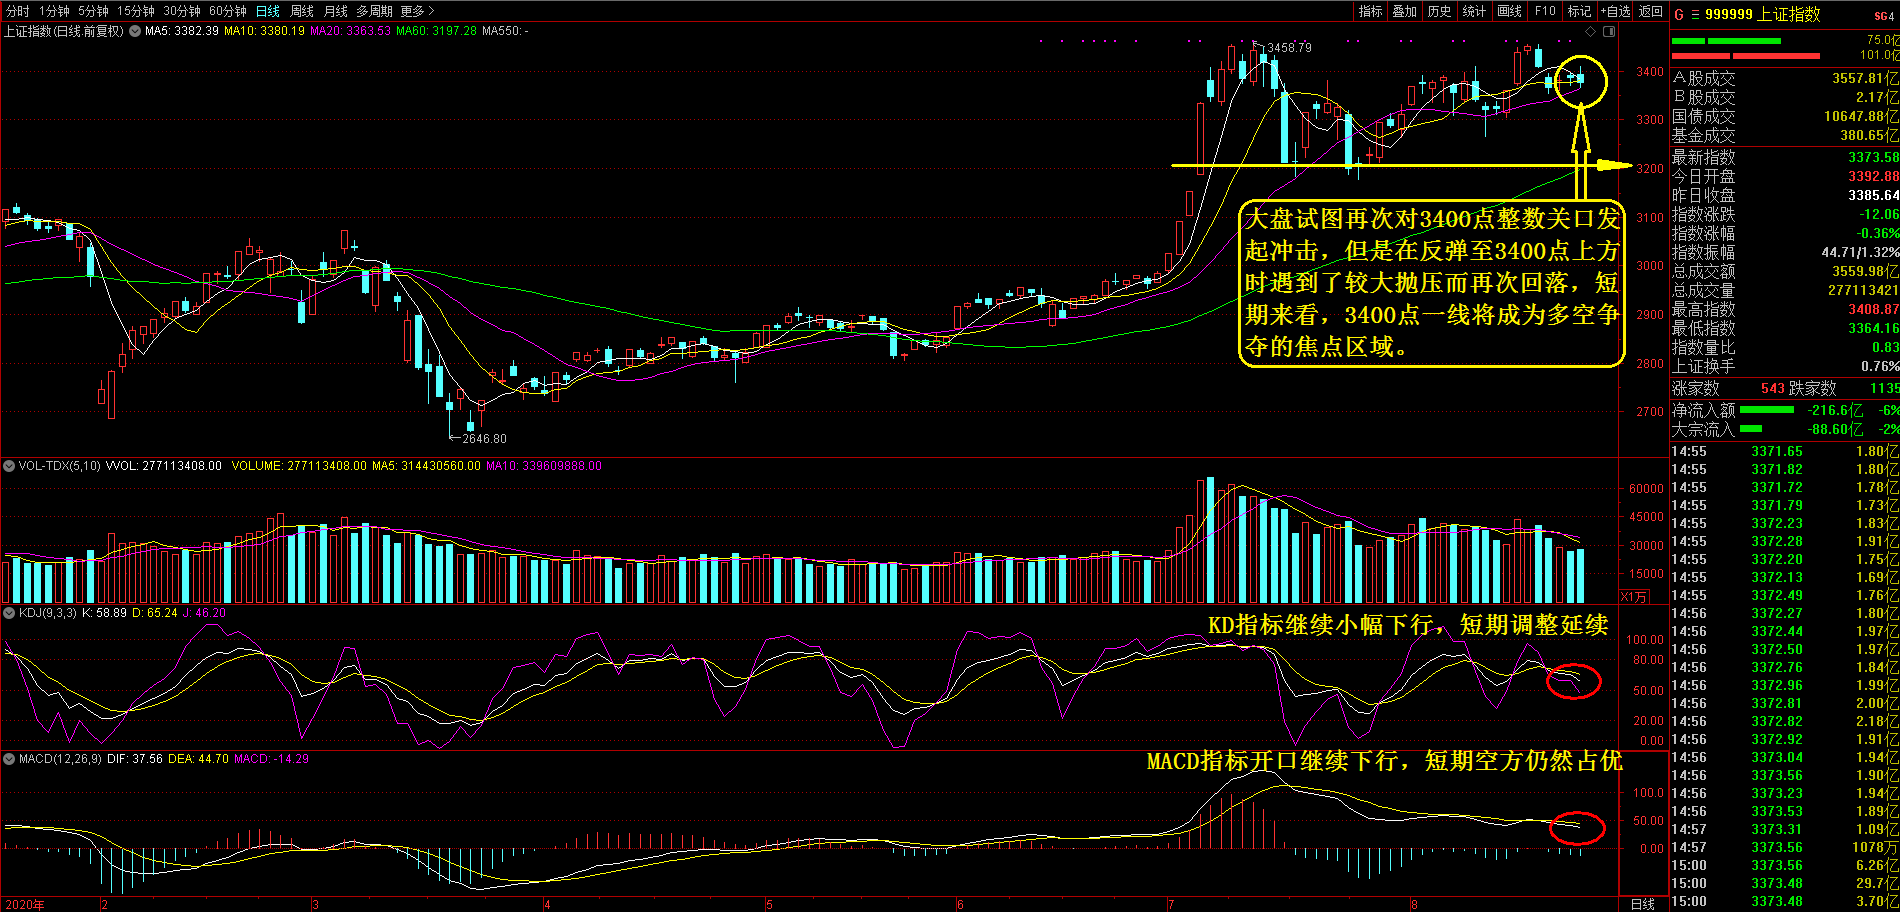Click the red G icon in quote header
Screen dimensions: 1900x912
(1679, 14)
